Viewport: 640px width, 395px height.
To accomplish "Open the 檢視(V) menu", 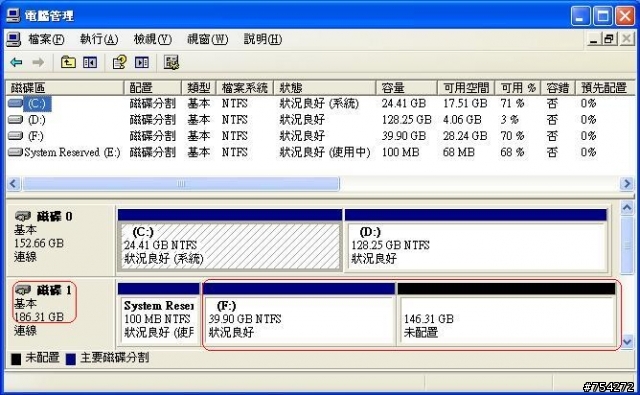I will 153,39.
